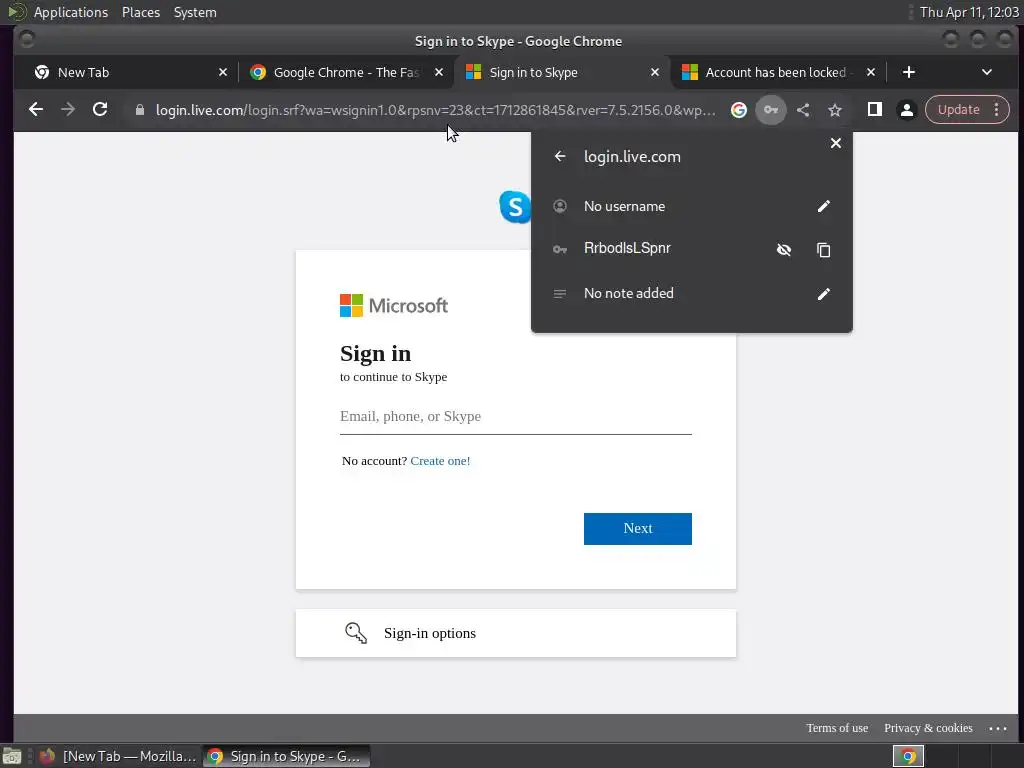Open Chrome three-dot menu

click(997, 110)
